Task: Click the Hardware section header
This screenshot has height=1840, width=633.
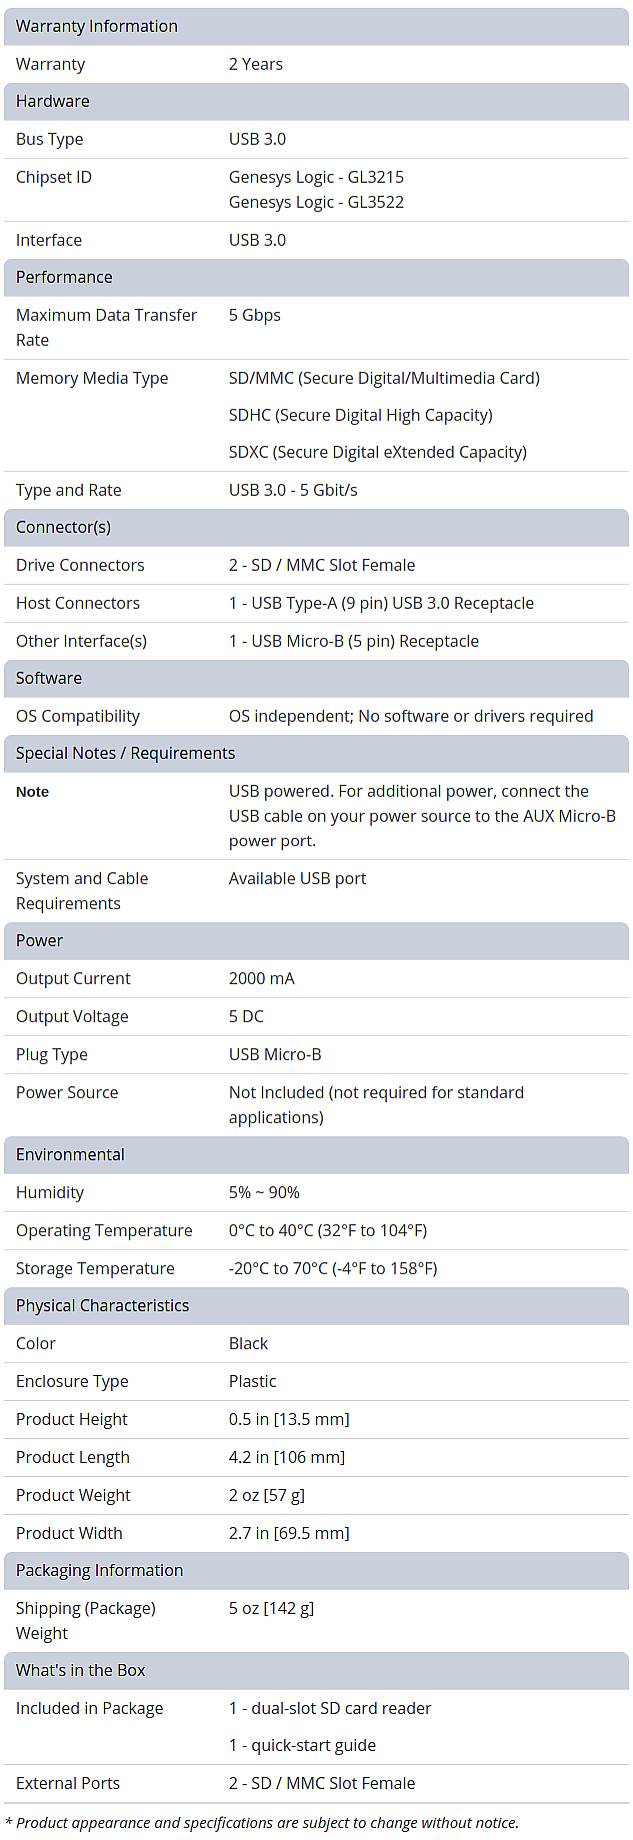Action: click(53, 101)
